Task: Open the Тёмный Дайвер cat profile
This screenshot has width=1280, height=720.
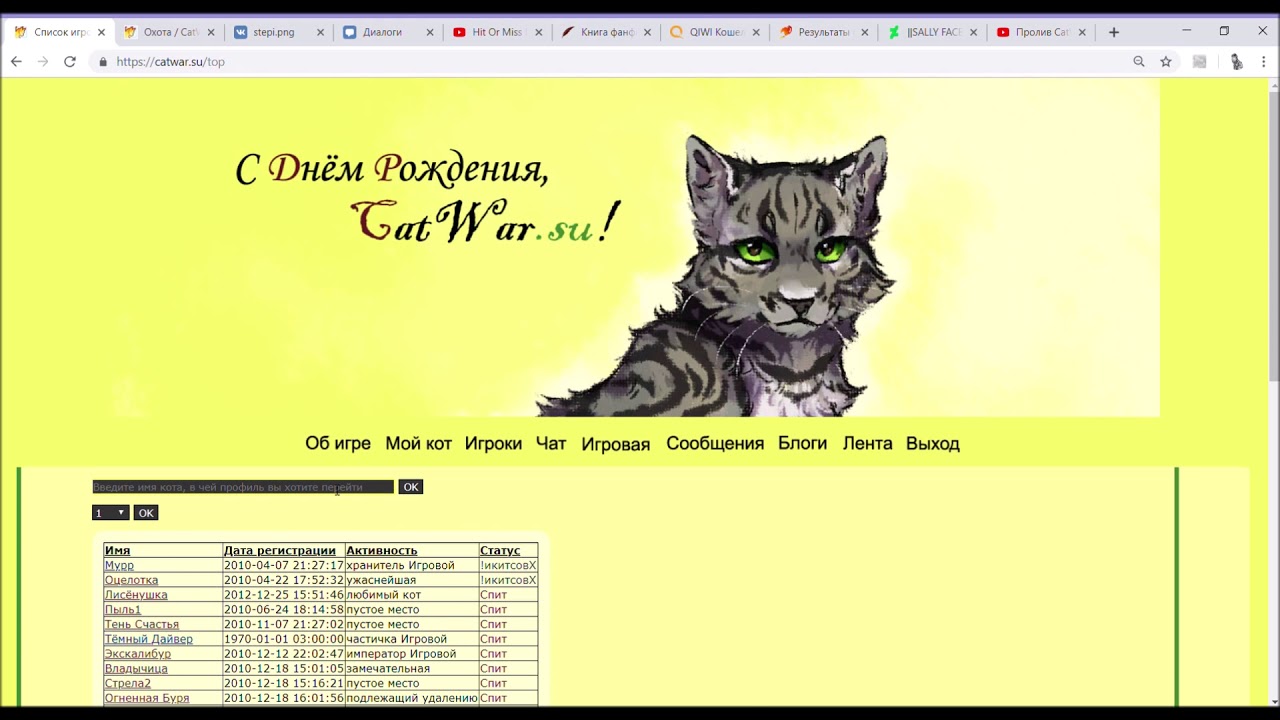Action: (149, 639)
